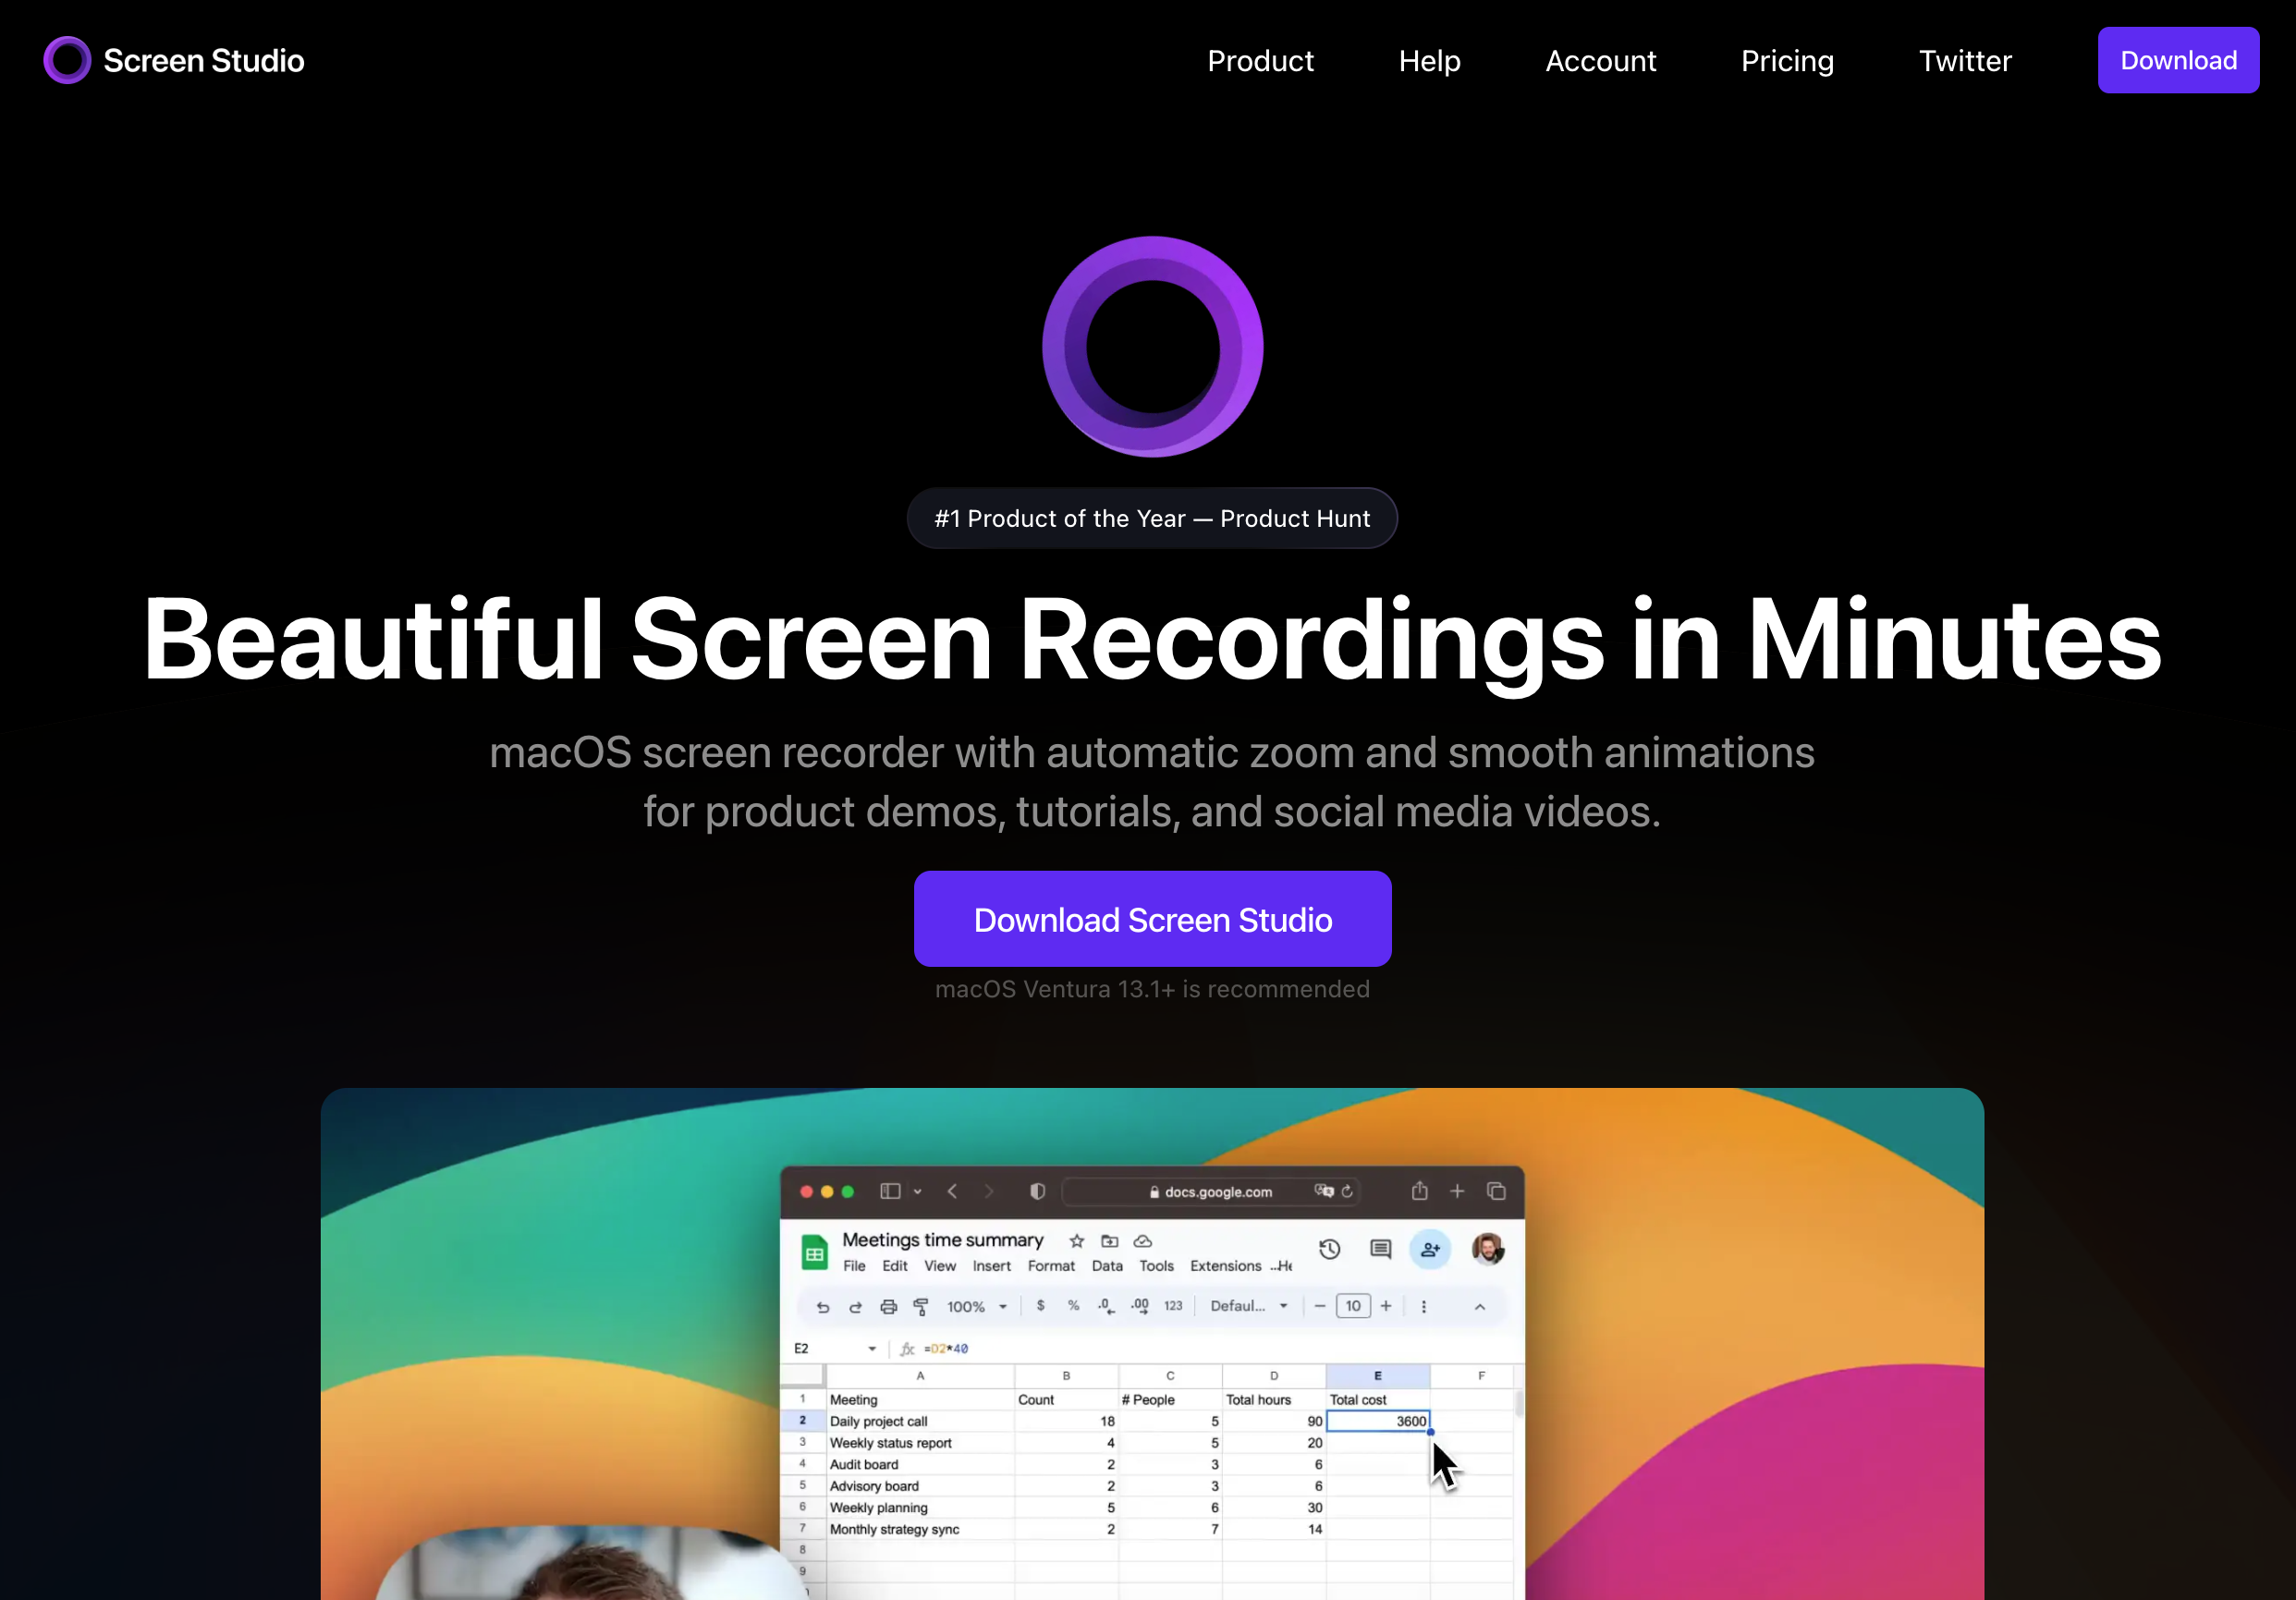Screen dimensions: 2296x1600
Task: Star the Meetings time summary document
Action: [x=1076, y=1241]
